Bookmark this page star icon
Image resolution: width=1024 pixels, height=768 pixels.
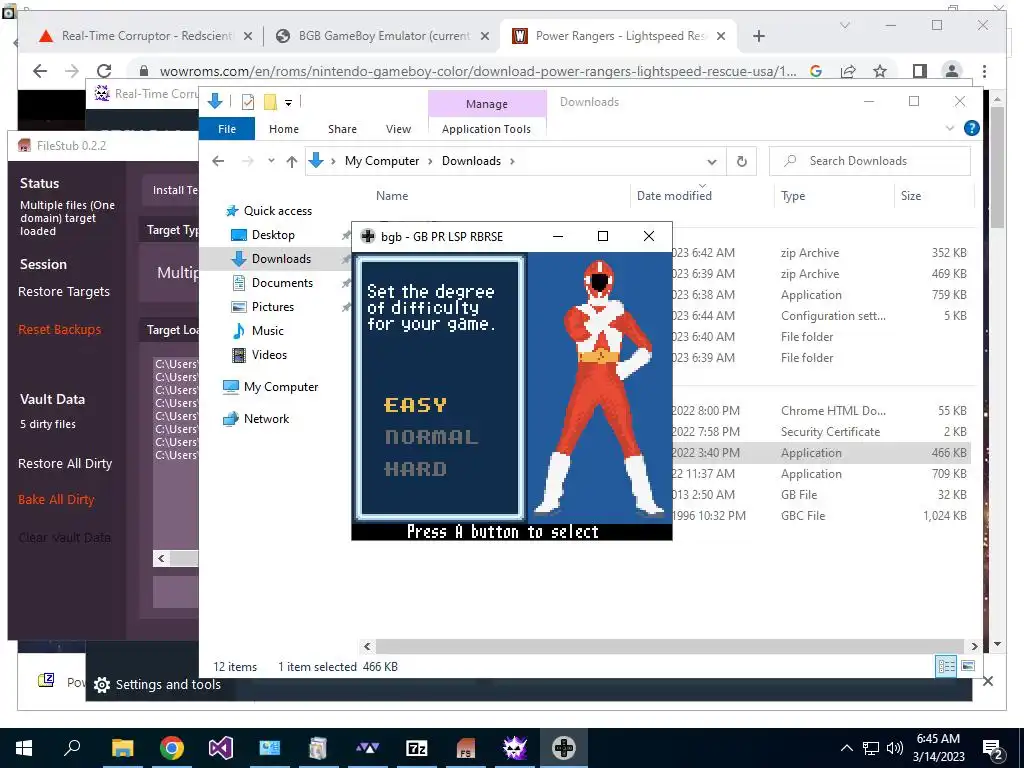(x=880, y=71)
